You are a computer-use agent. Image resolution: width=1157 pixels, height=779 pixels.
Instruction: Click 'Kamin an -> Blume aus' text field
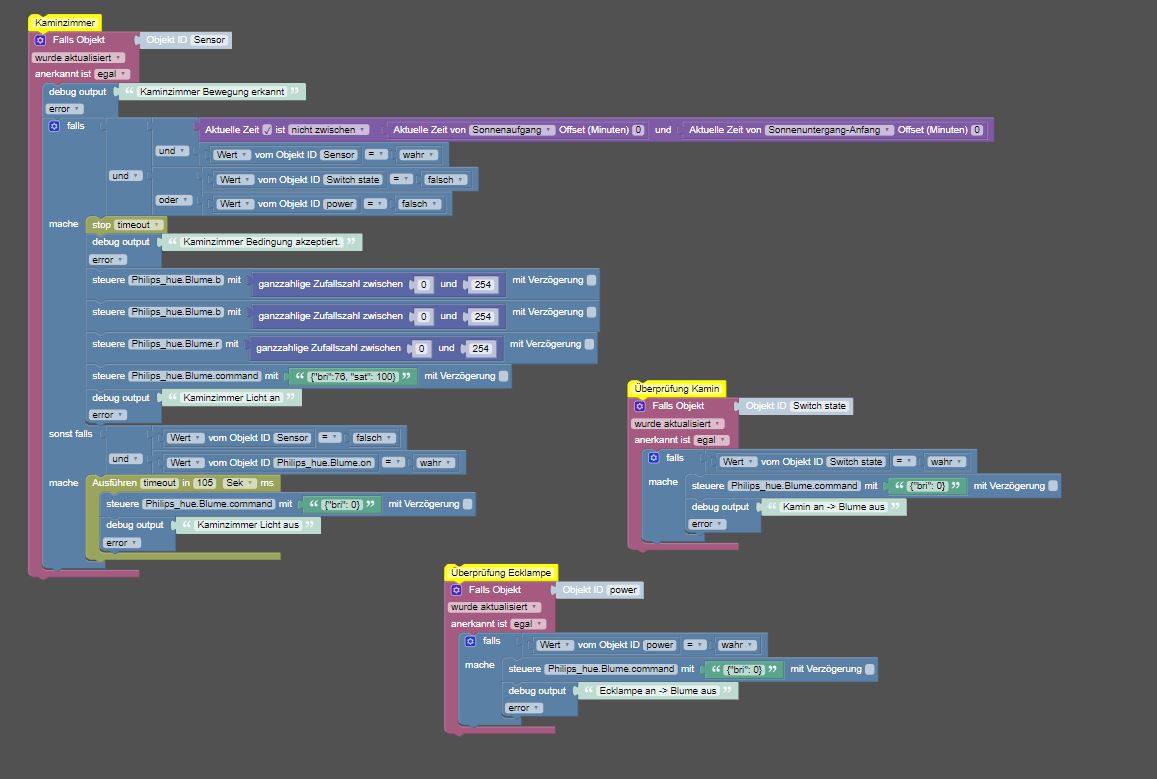833,507
